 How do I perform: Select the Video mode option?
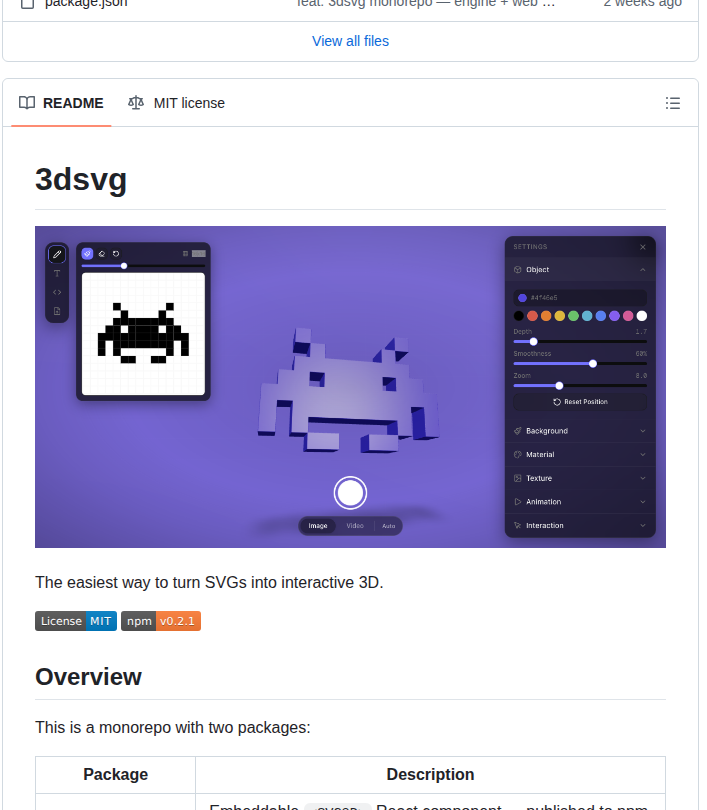pyautogui.click(x=355, y=526)
